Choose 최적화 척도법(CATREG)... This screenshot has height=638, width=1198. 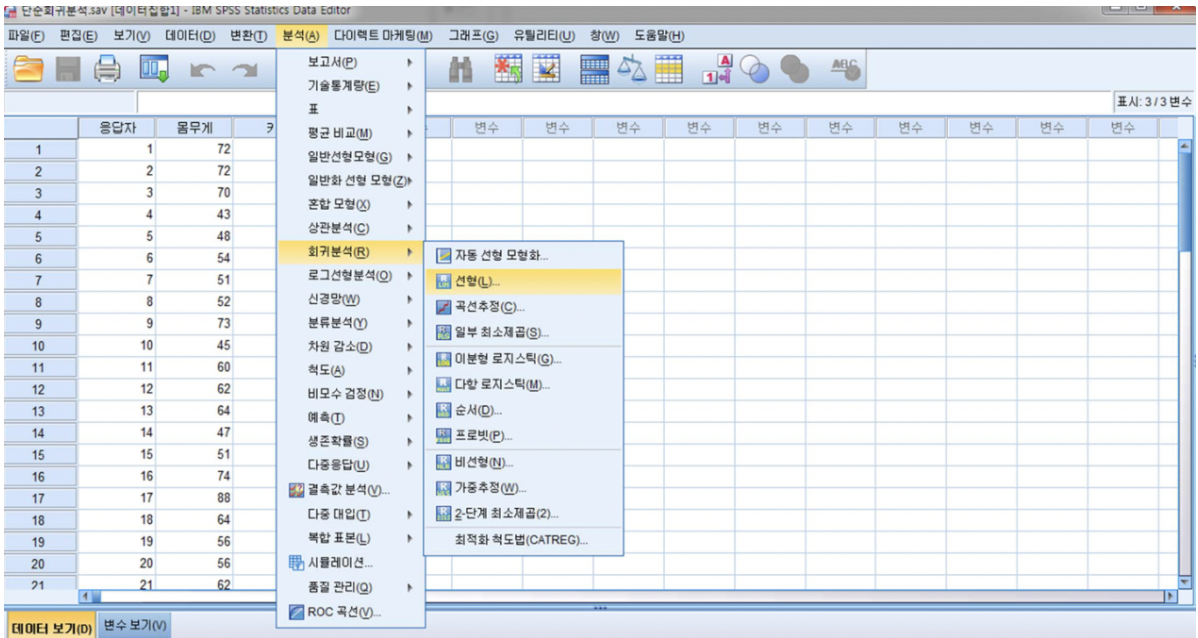pyautogui.click(x=524, y=540)
